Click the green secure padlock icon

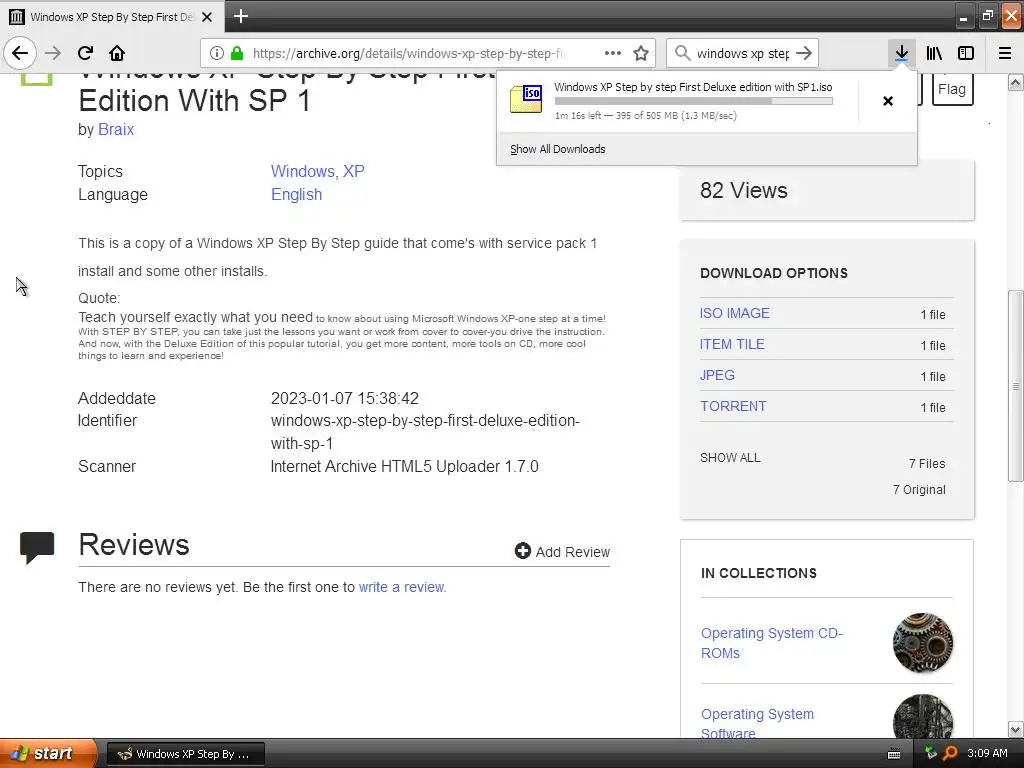coord(237,53)
